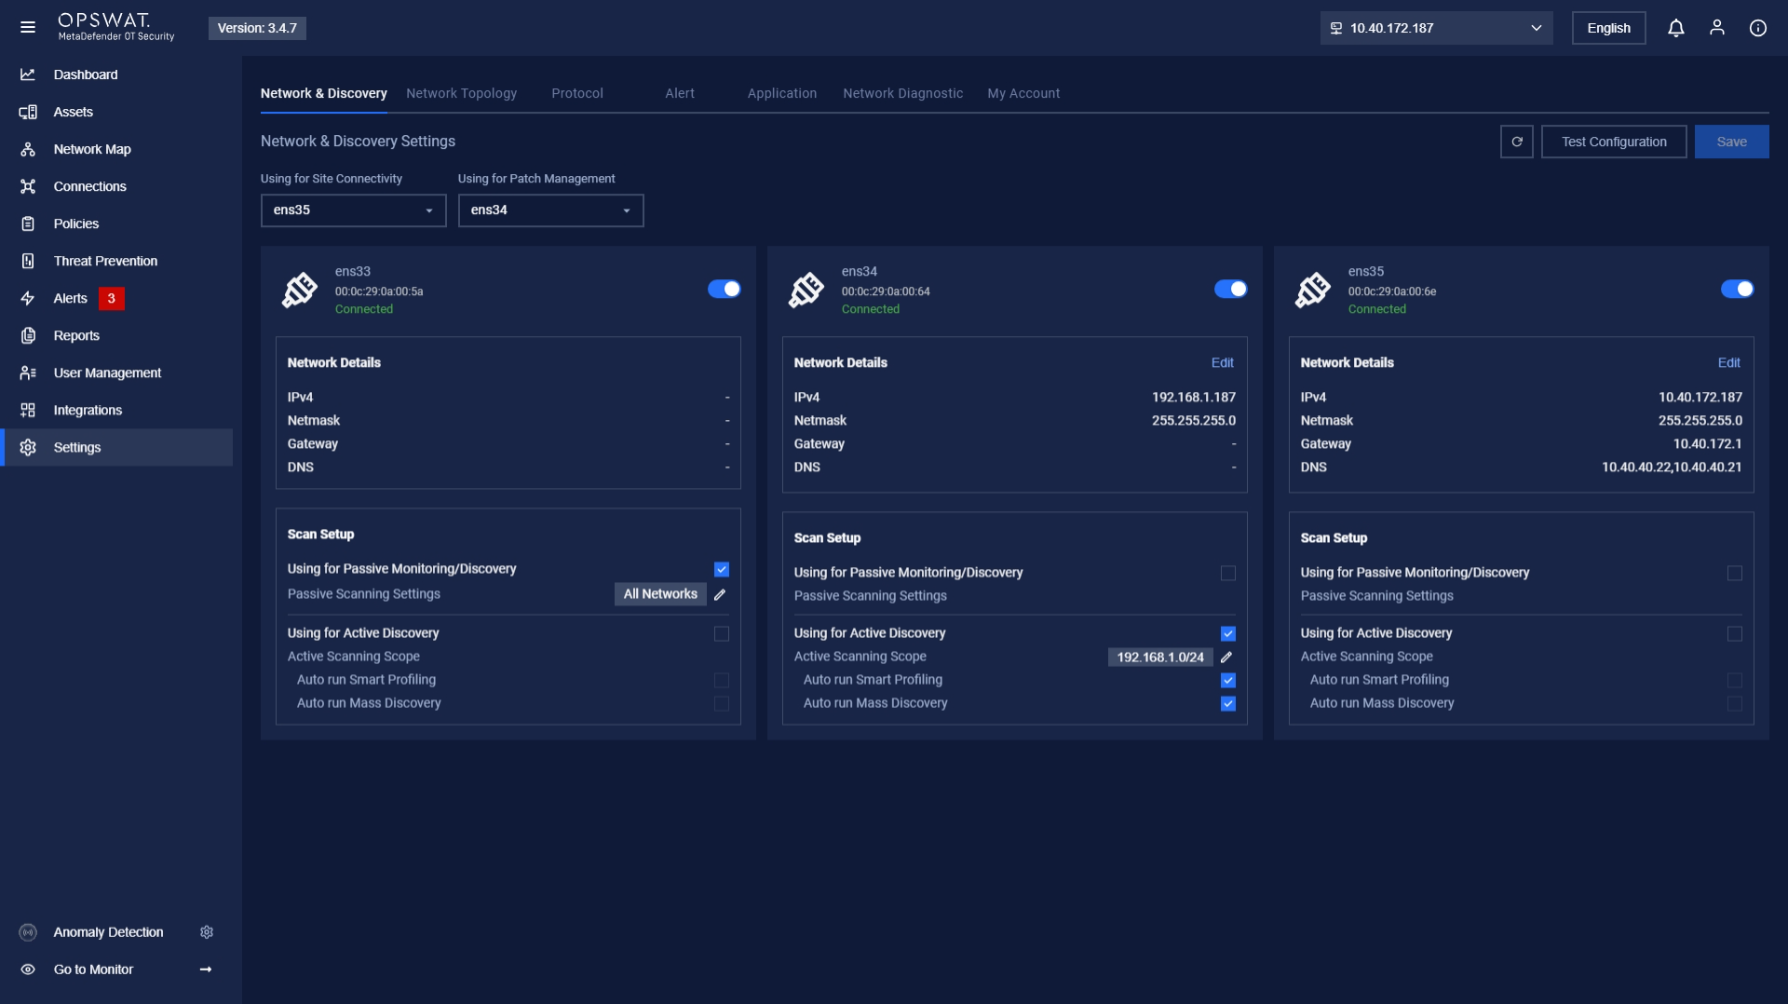Open the hamburger navigation menu
This screenshot has width=1788, height=1004.
[x=28, y=28]
